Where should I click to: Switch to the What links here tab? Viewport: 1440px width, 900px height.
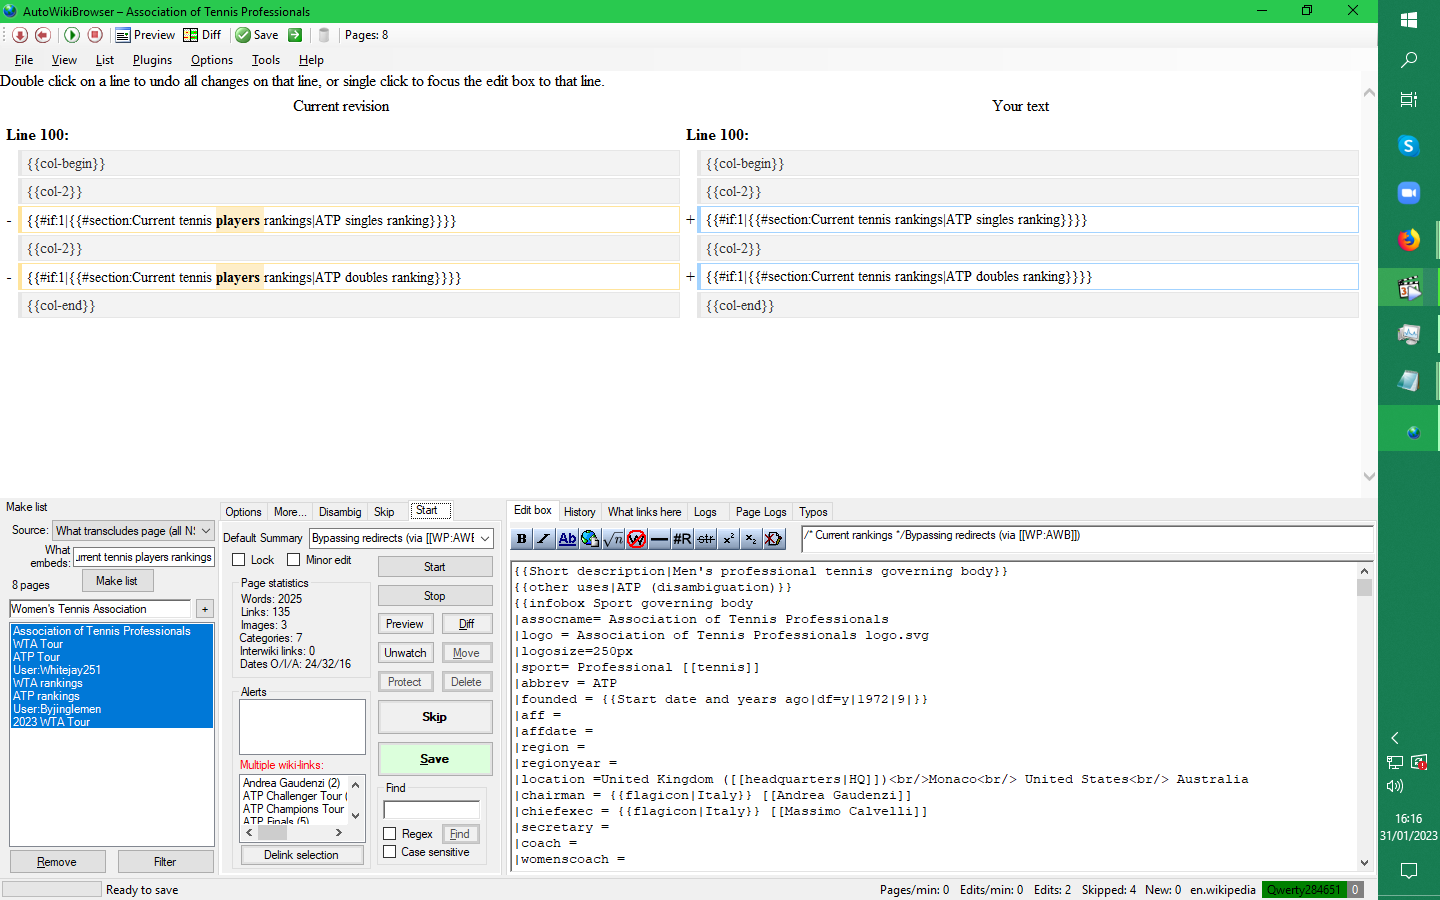click(644, 512)
